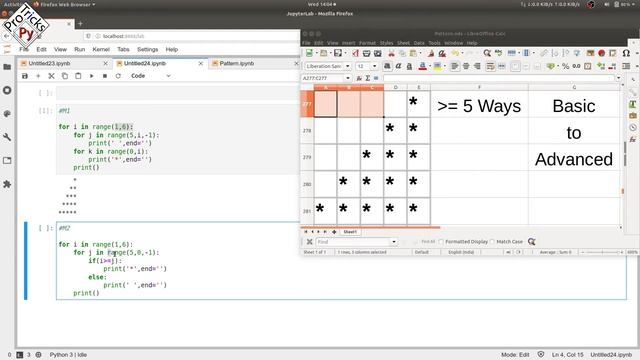Toggle underline formatting in Calc
Screen dimensions: 640x360
tap(409, 66)
